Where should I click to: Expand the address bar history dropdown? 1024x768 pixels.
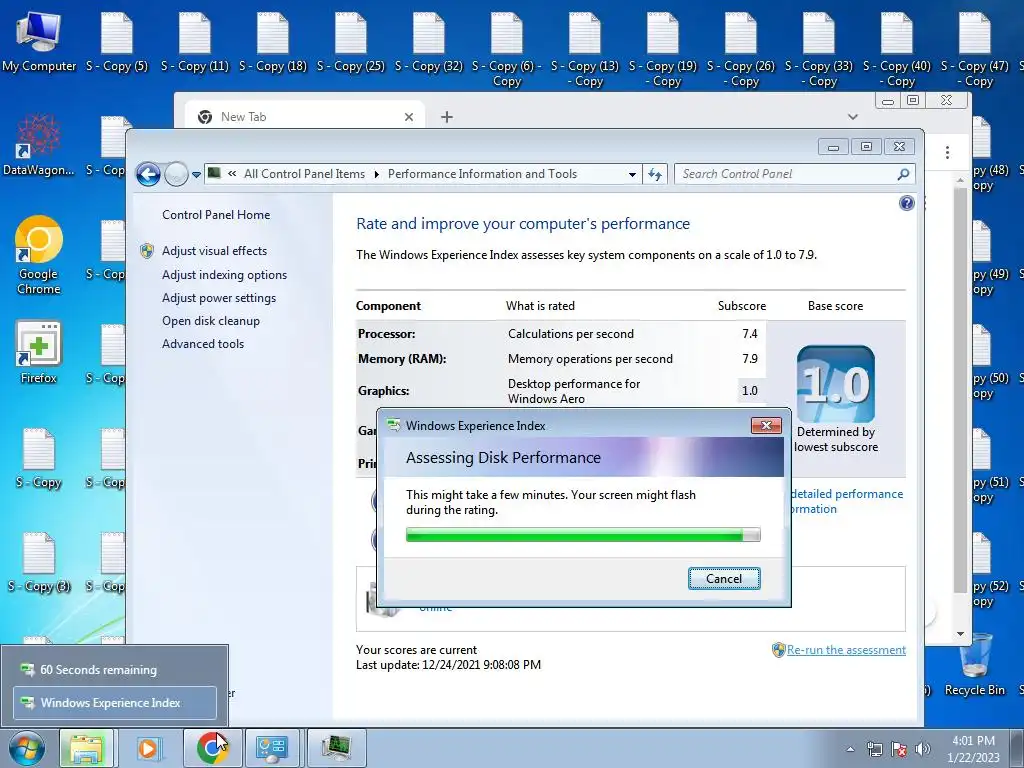coord(632,174)
